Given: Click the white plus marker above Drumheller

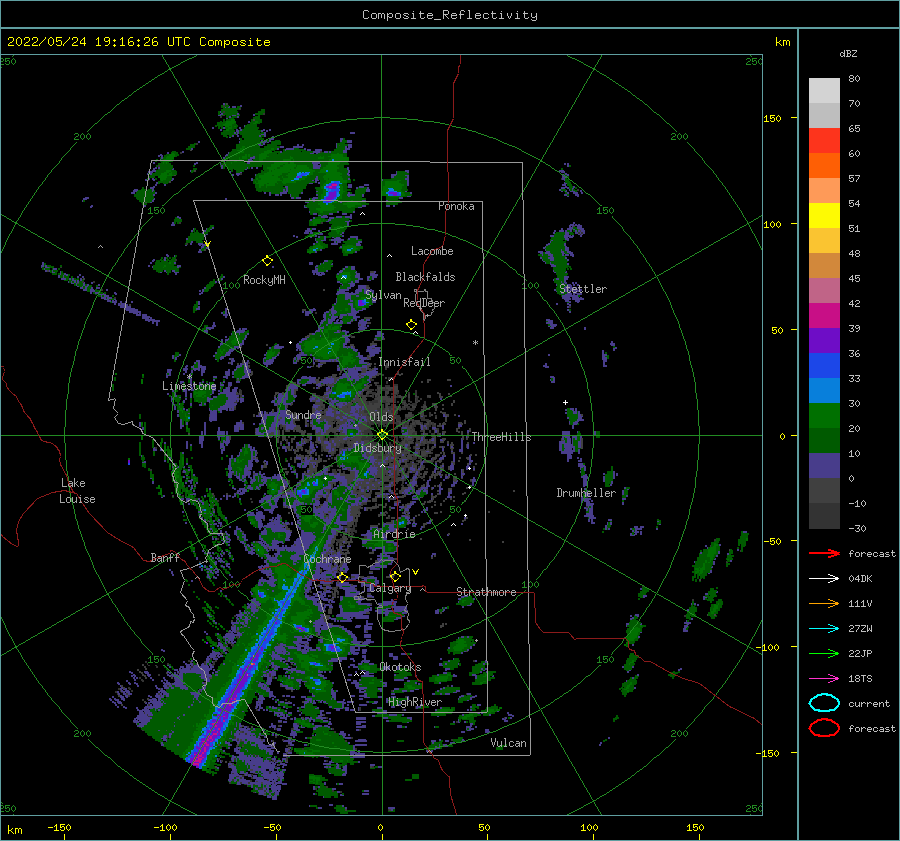Looking at the screenshot, I should [x=565, y=402].
